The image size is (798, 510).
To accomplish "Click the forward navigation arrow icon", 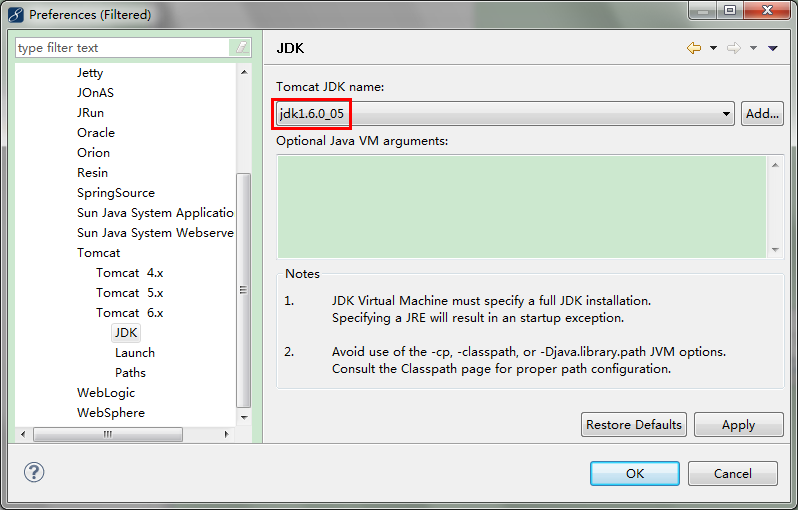I will pos(733,48).
